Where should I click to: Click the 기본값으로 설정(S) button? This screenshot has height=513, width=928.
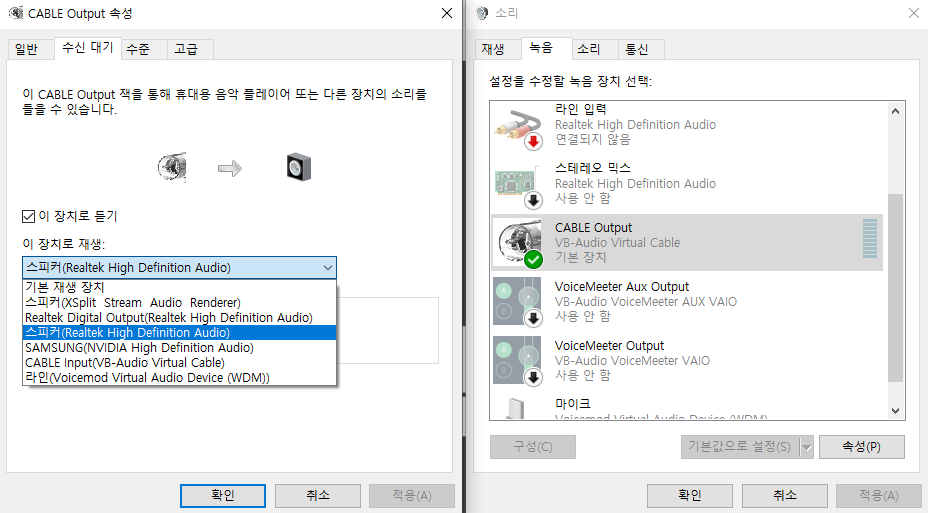(740, 447)
